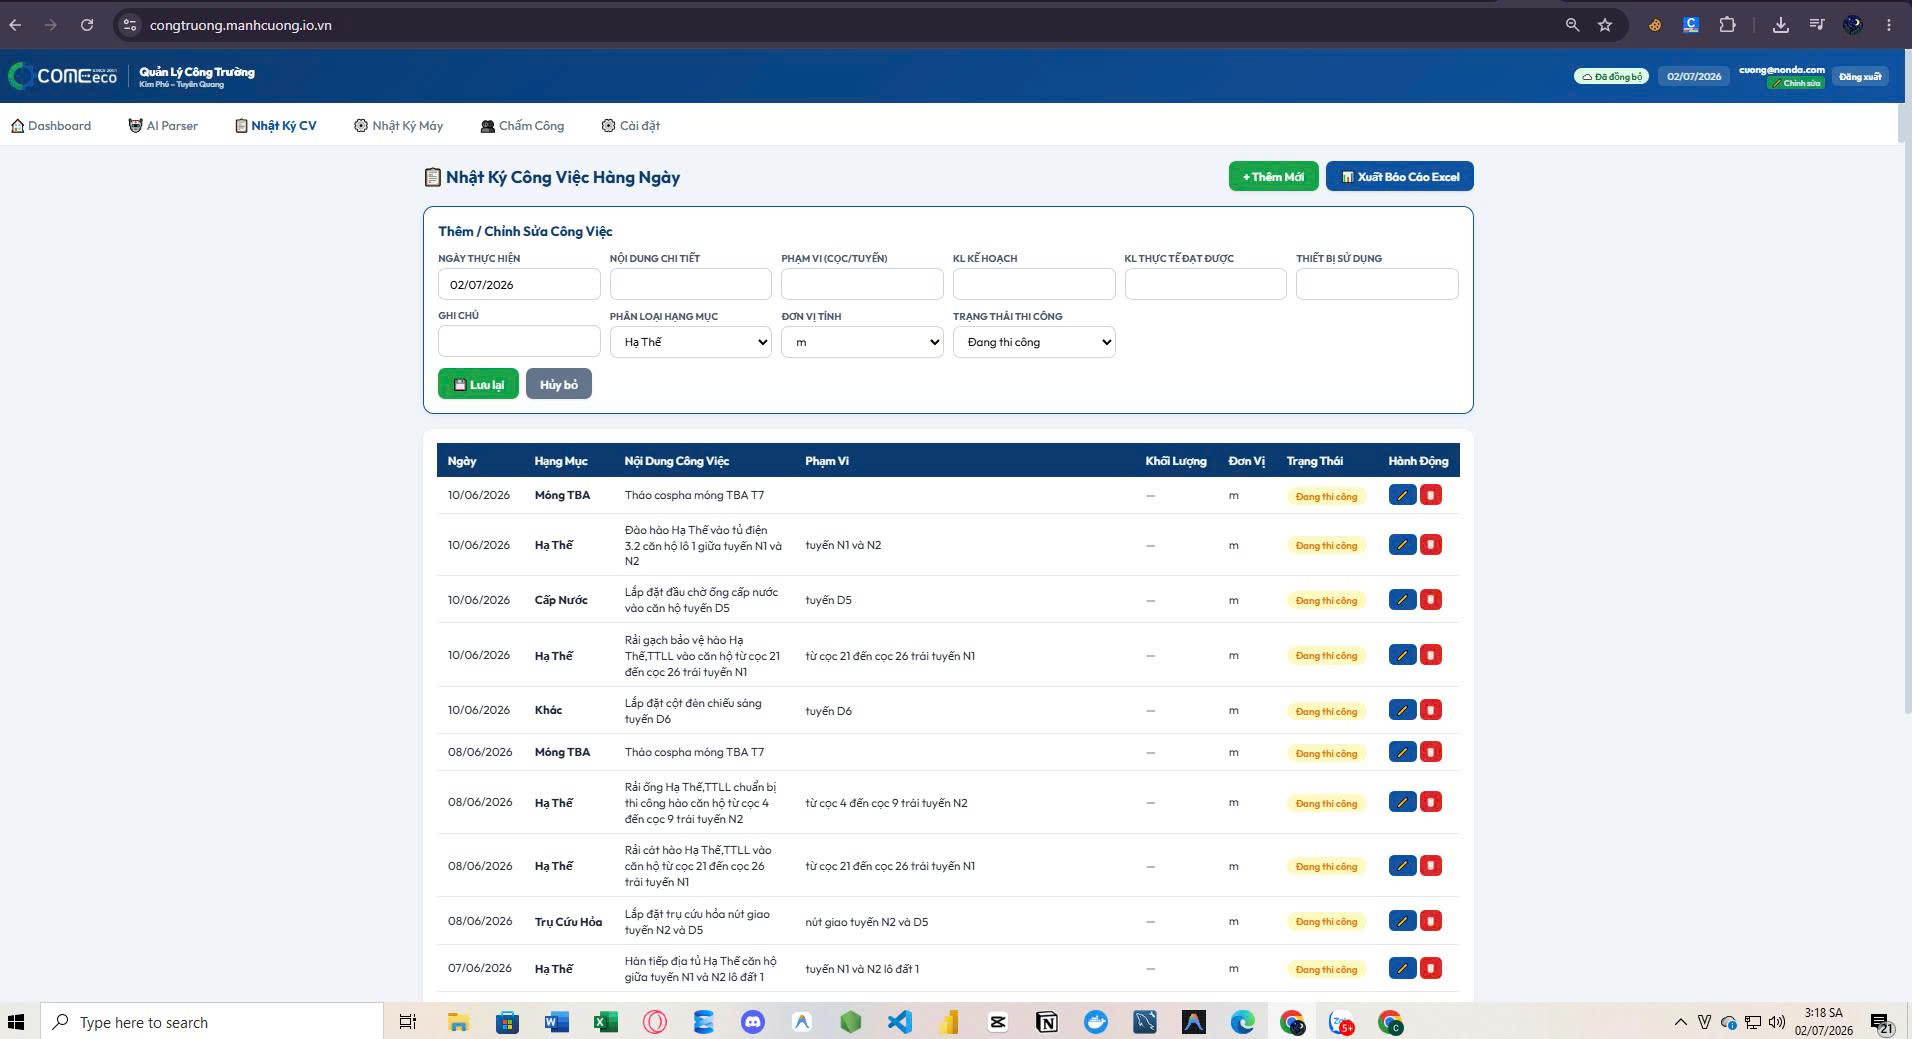Click the Xuất Báo Cáo Excel button
The height and width of the screenshot is (1039, 1912).
point(1399,177)
